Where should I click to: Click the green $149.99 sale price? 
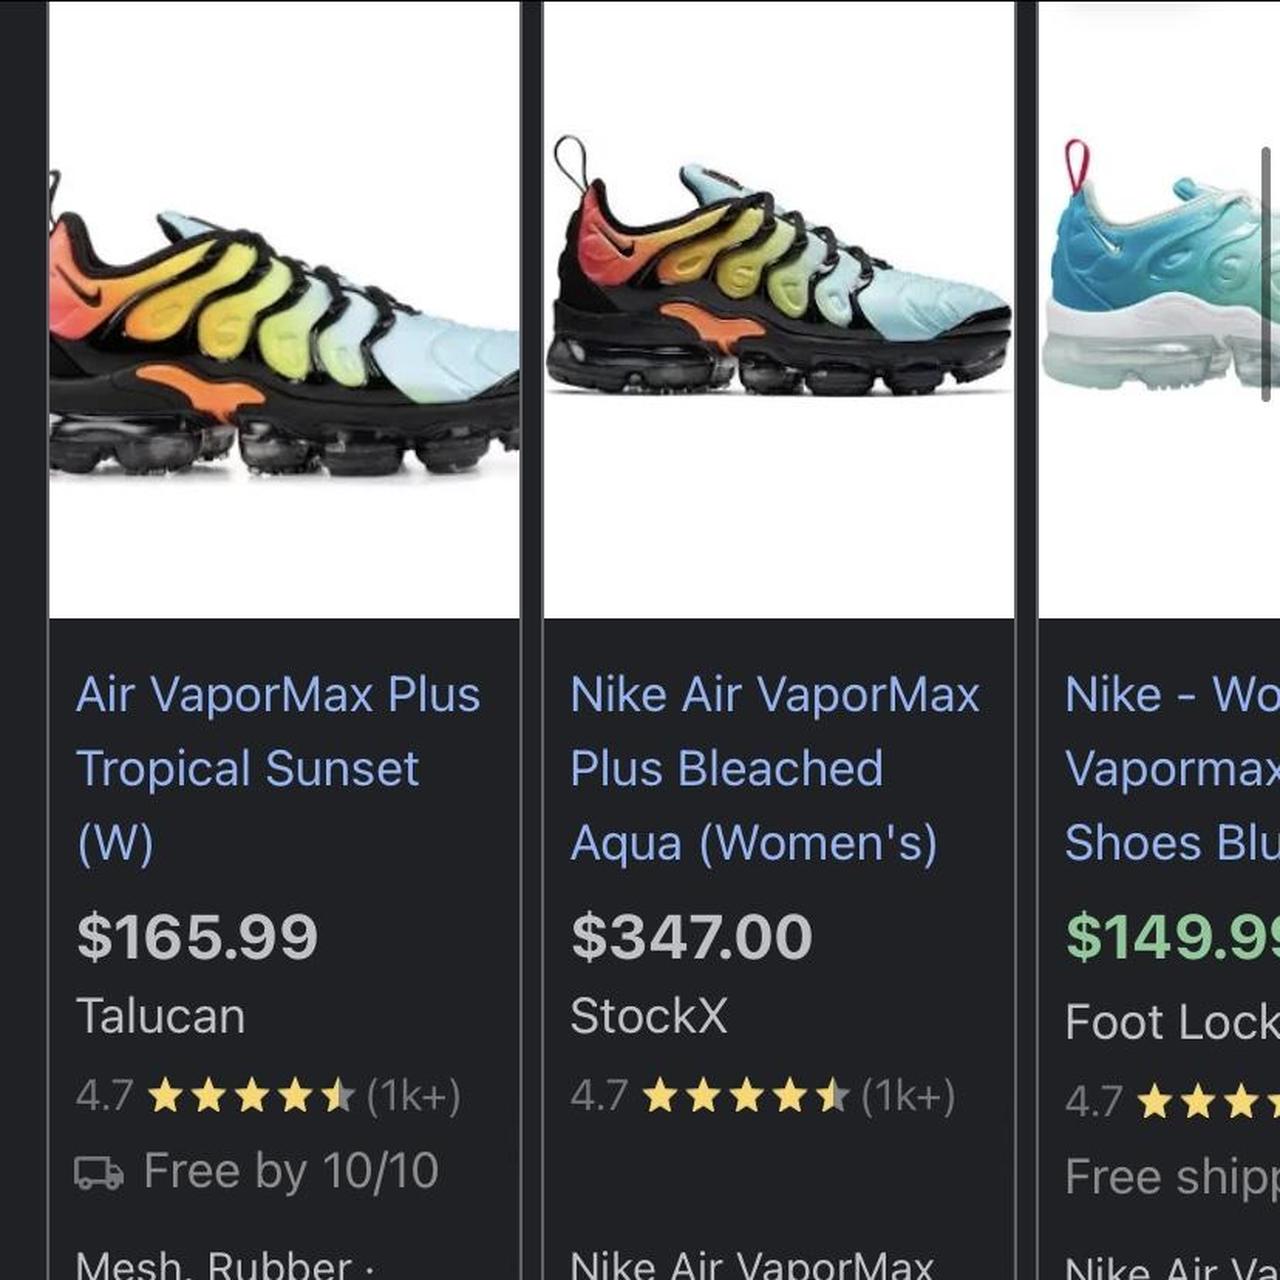click(x=1172, y=937)
